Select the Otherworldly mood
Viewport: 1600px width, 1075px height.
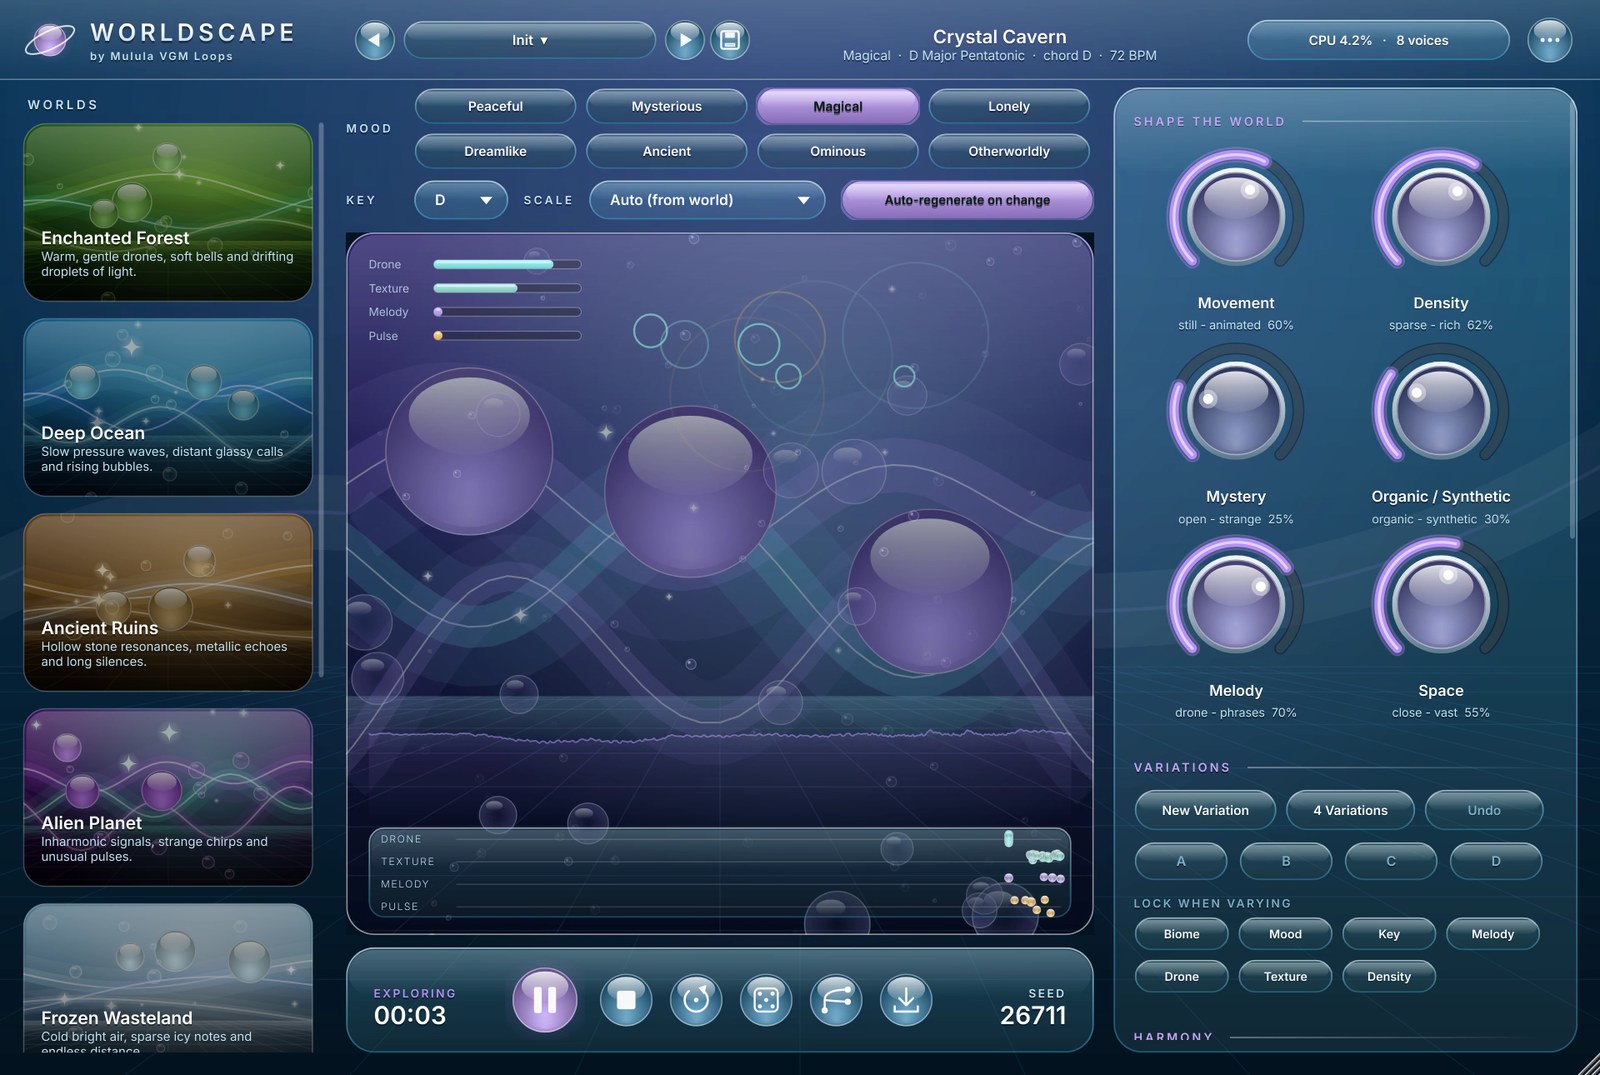pos(1009,151)
